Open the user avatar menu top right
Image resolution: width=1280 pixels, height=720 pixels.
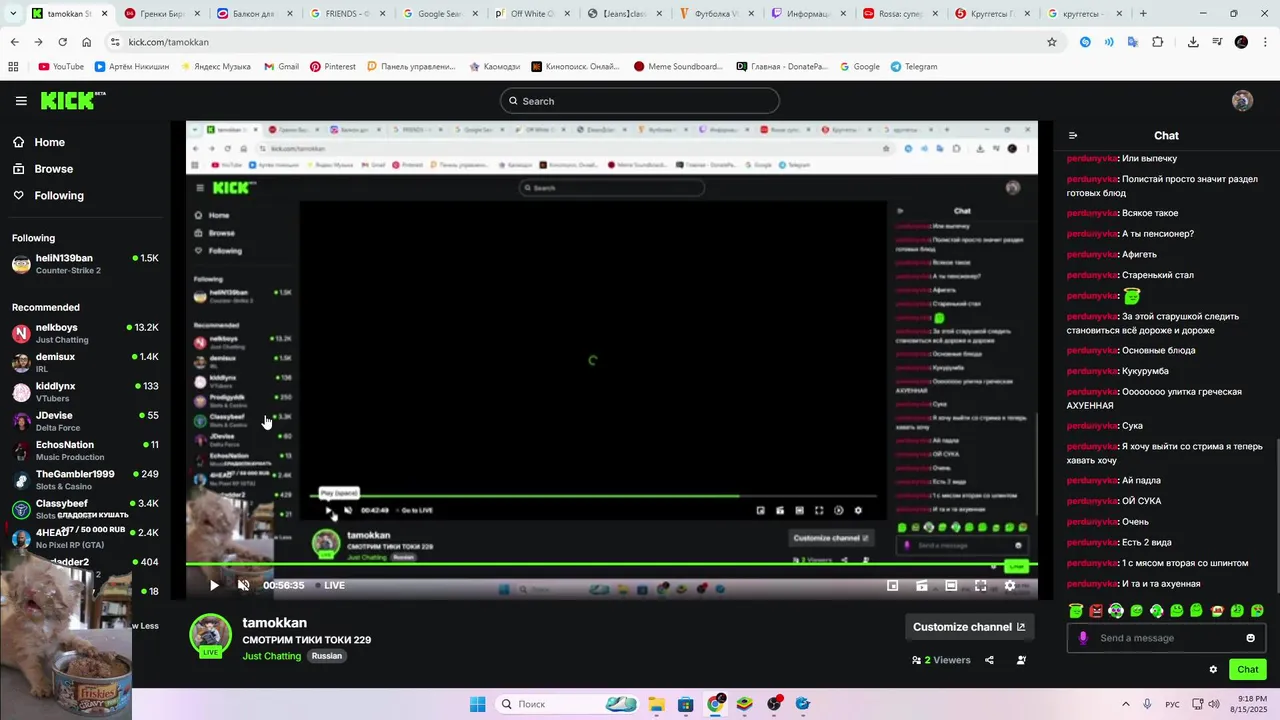click(1242, 101)
